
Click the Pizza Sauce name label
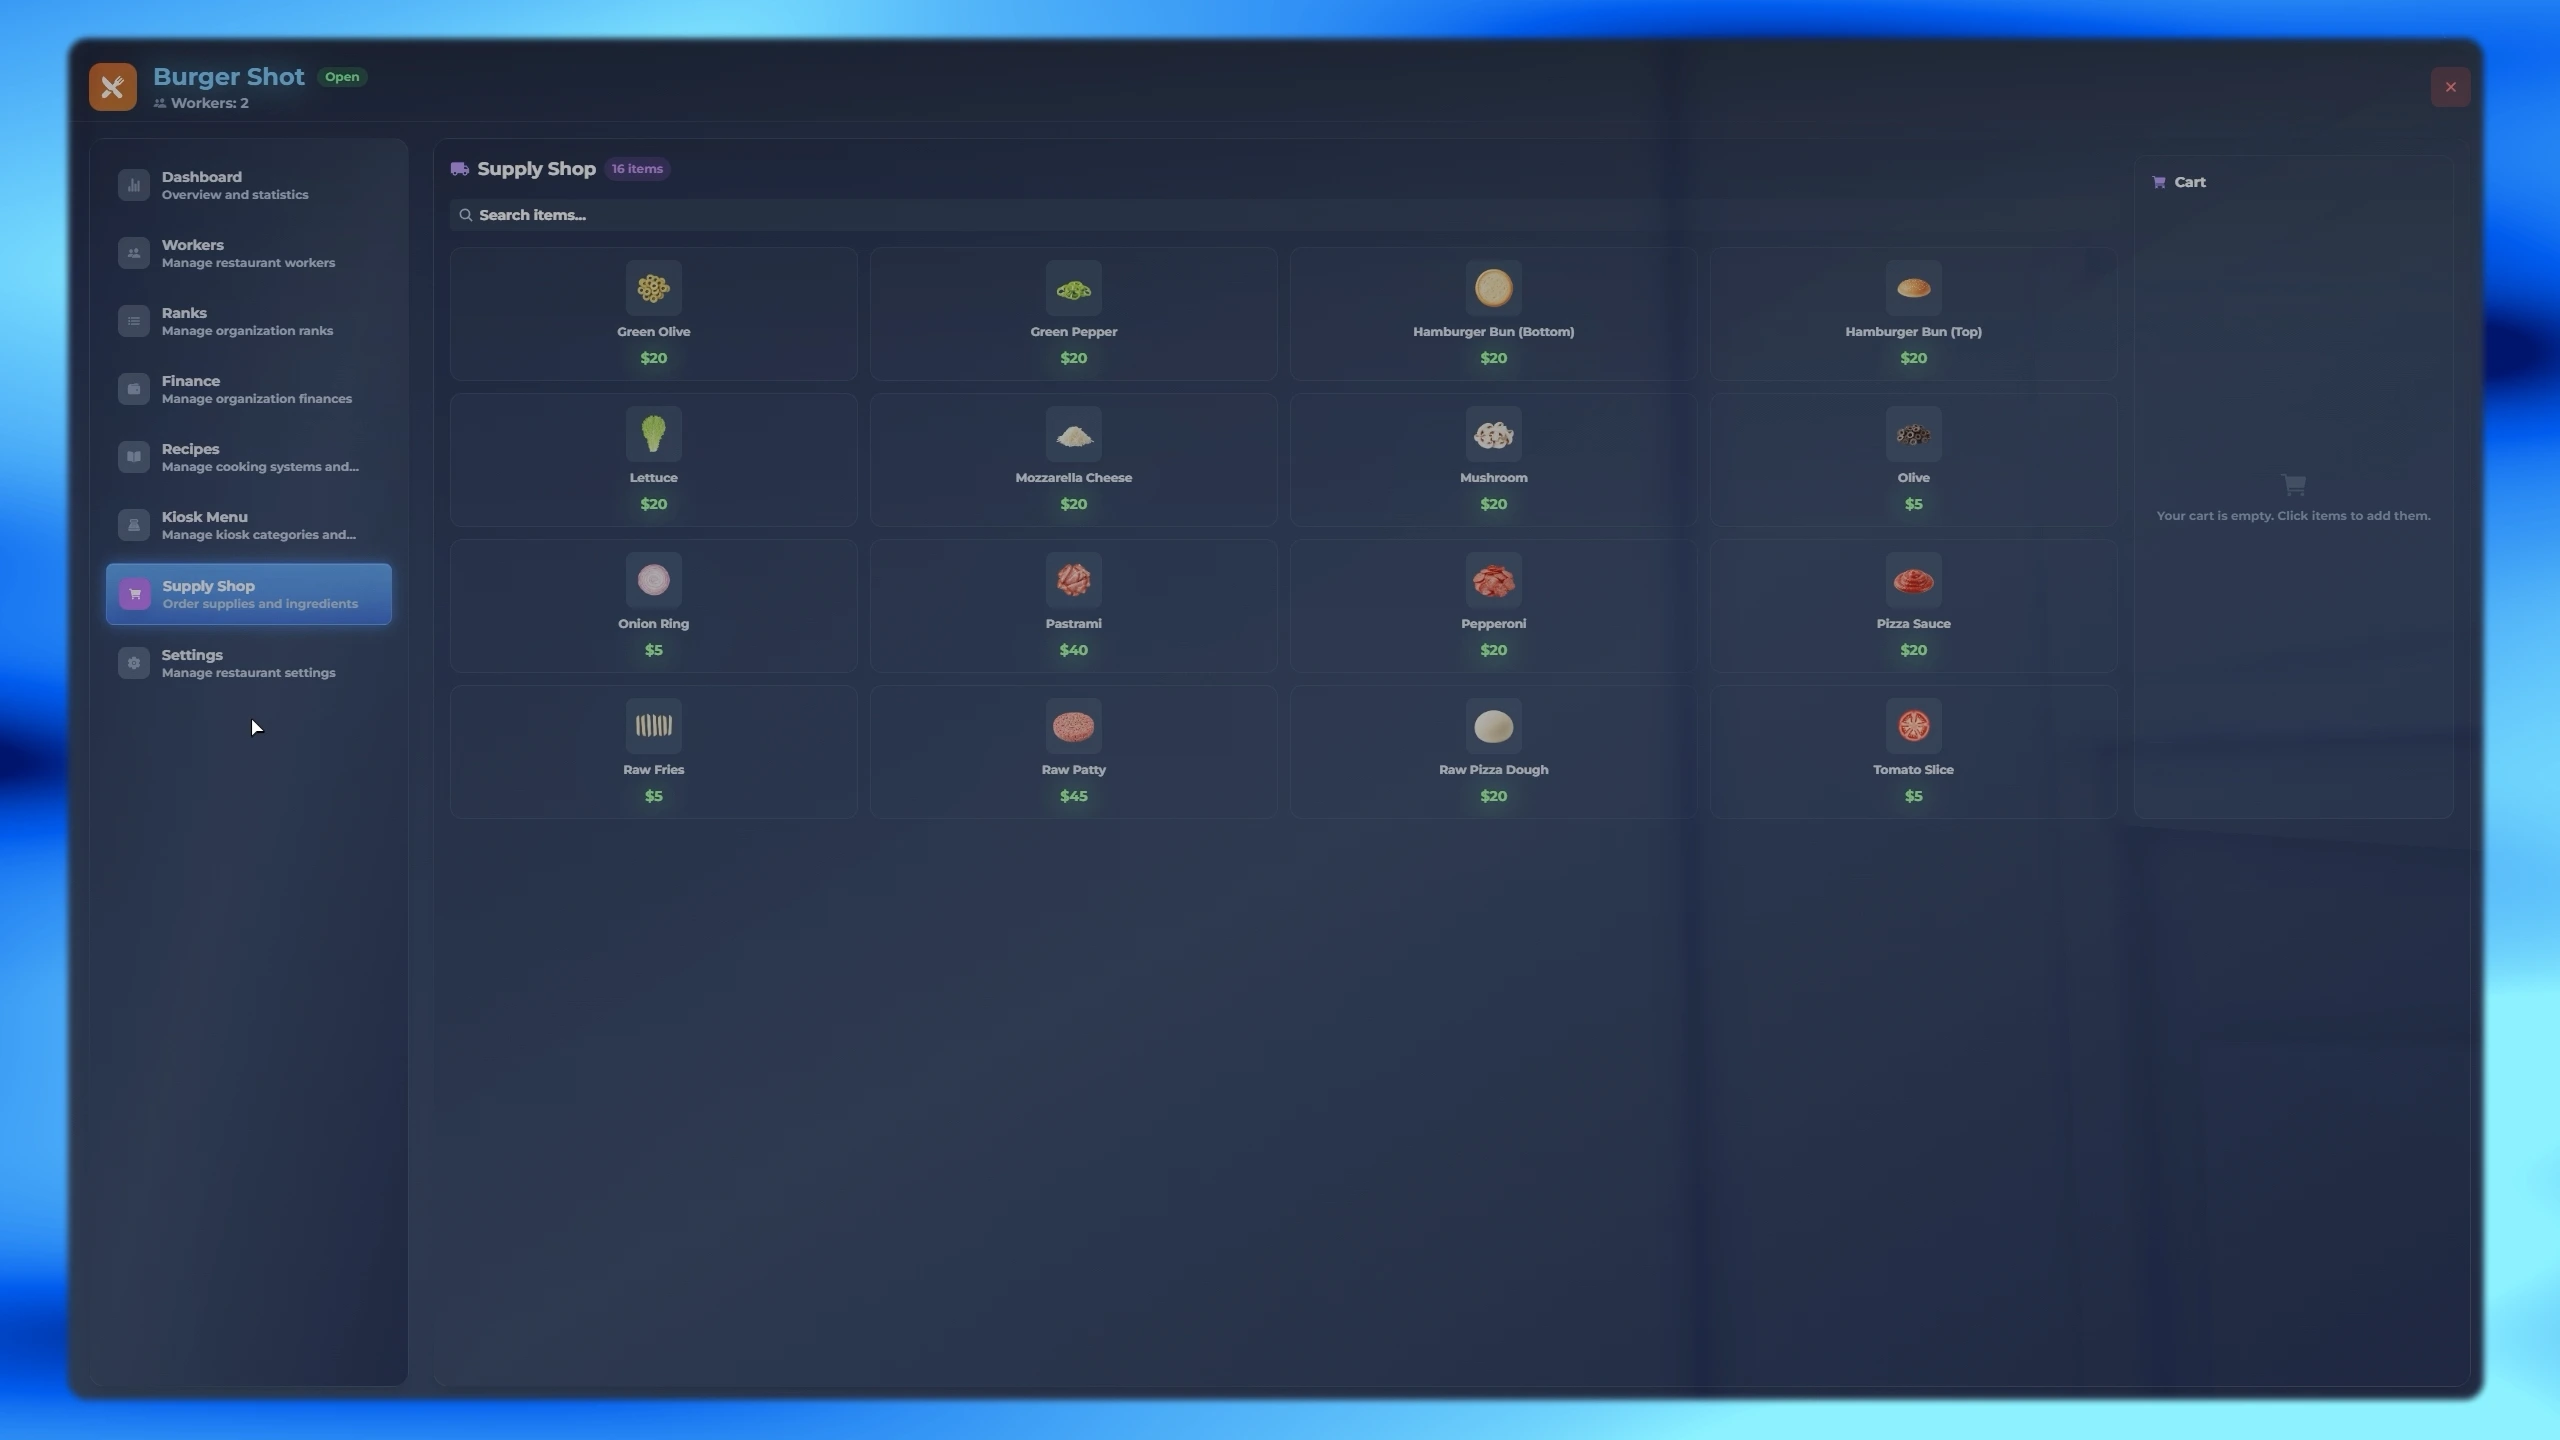1913,624
